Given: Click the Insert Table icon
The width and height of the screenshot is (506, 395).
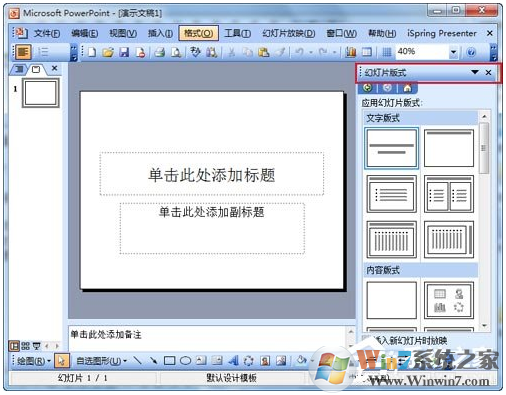Looking at the screenshot, I should pyautogui.click(x=367, y=52).
